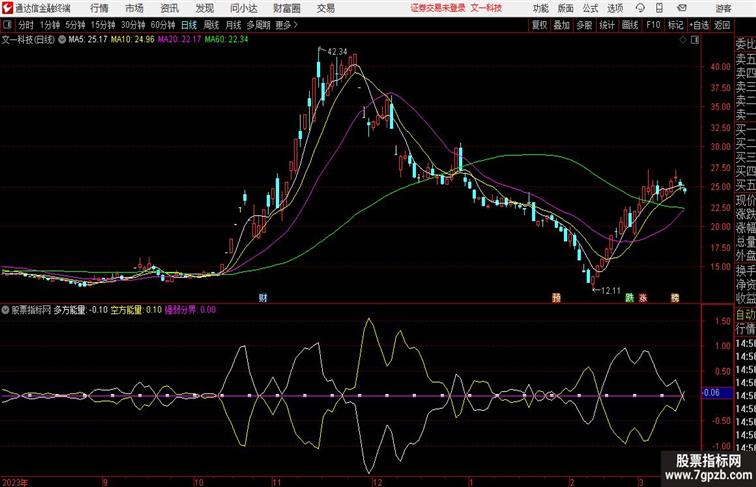756x487 pixels.
Task: Open the 版面 menu
Action: click(x=566, y=8)
